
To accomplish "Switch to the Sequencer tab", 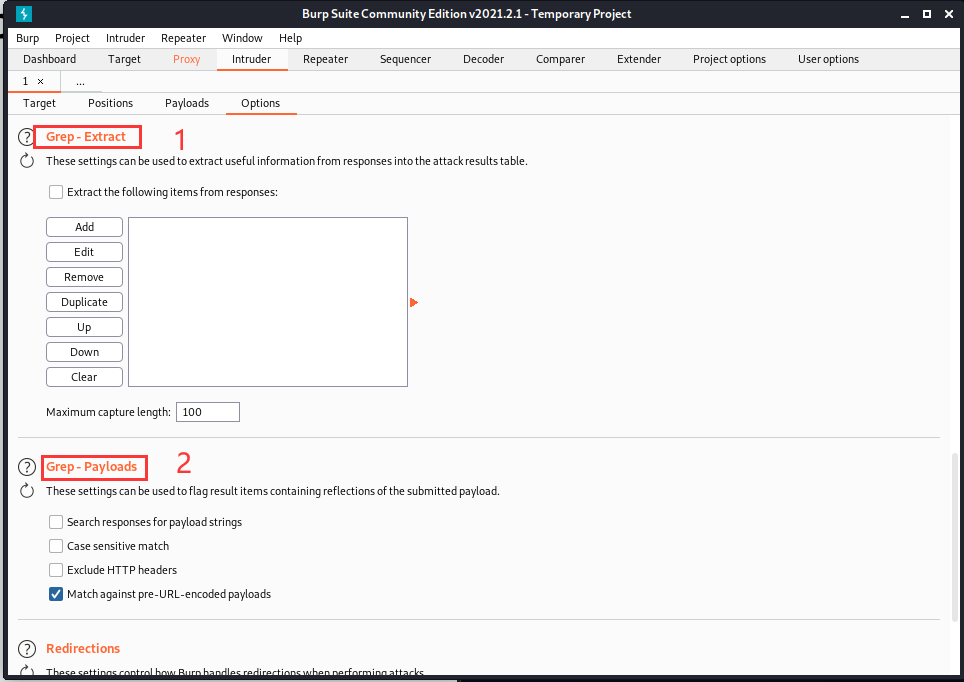I will pyautogui.click(x=405, y=59).
